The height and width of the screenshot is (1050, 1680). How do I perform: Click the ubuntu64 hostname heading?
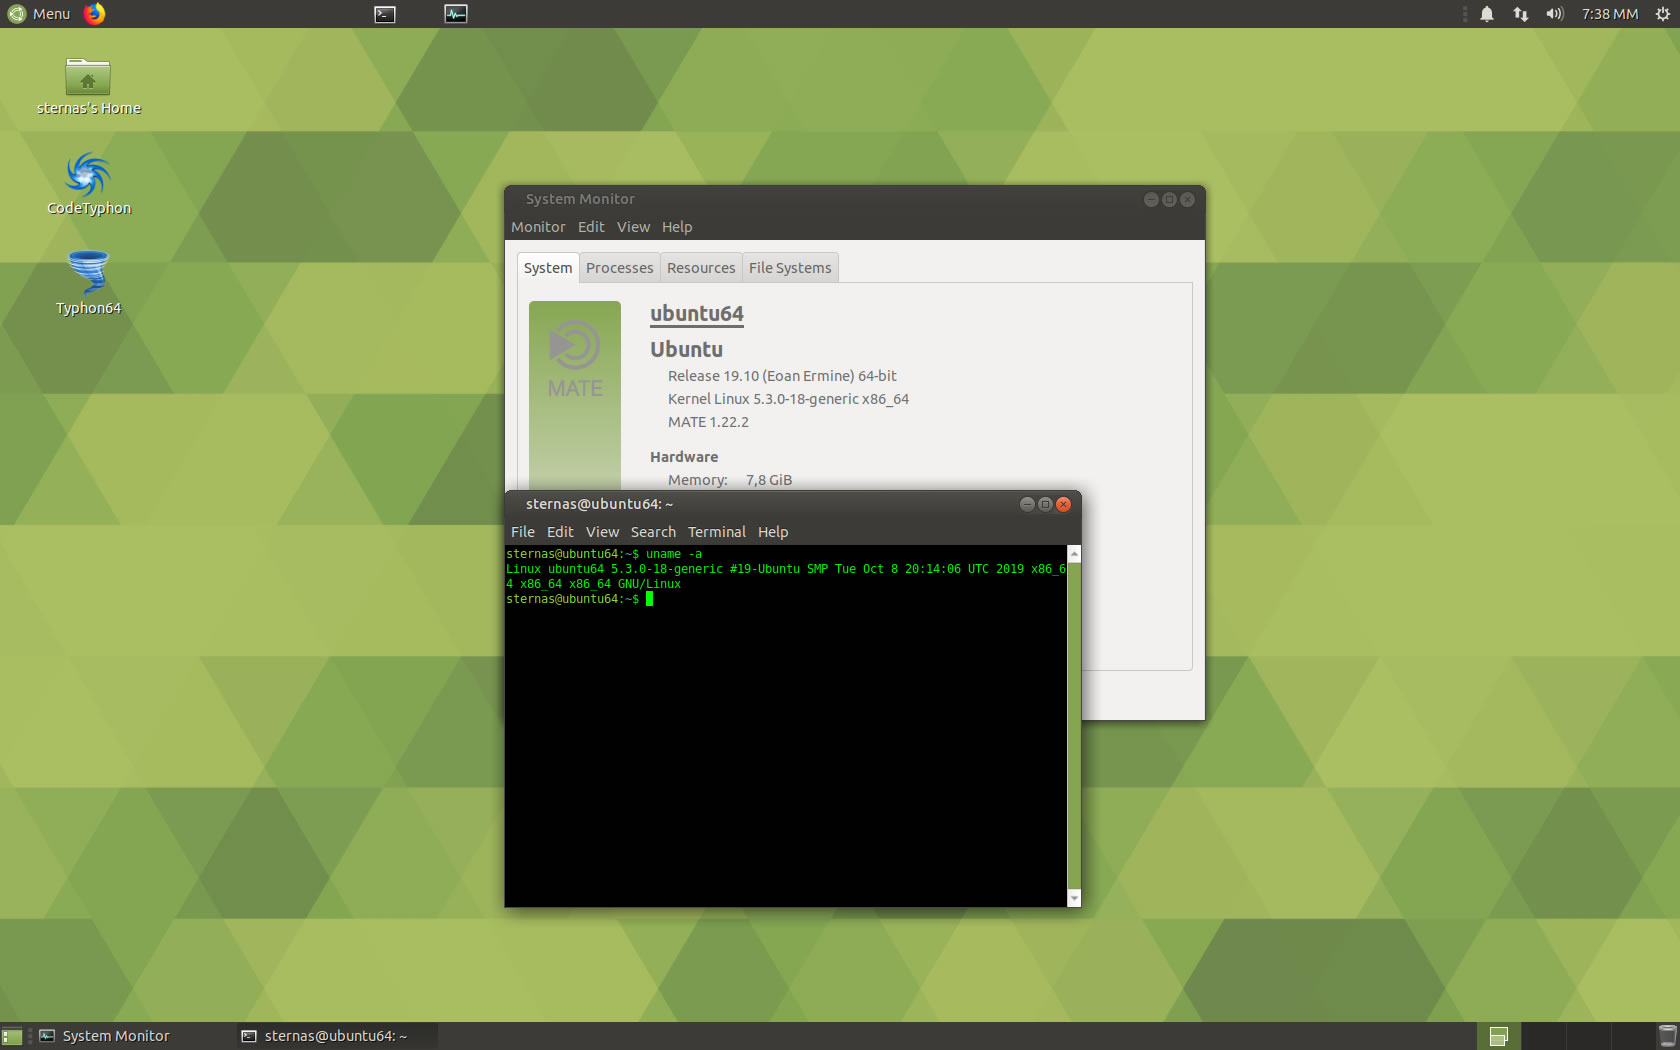click(x=697, y=314)
